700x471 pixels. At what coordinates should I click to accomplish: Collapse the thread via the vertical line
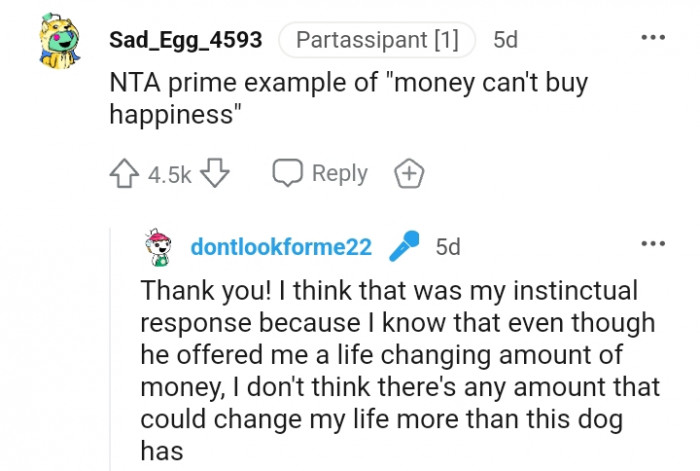(x=108, y=350)
